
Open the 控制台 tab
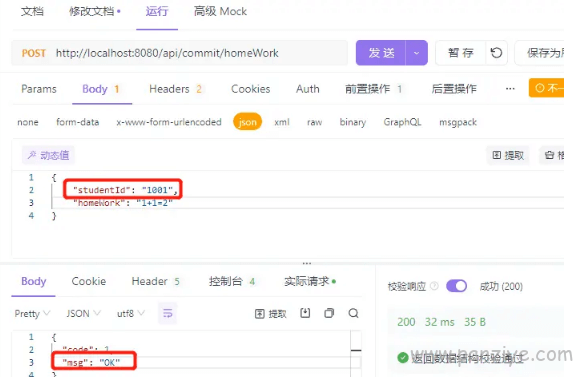coord(232,281)
